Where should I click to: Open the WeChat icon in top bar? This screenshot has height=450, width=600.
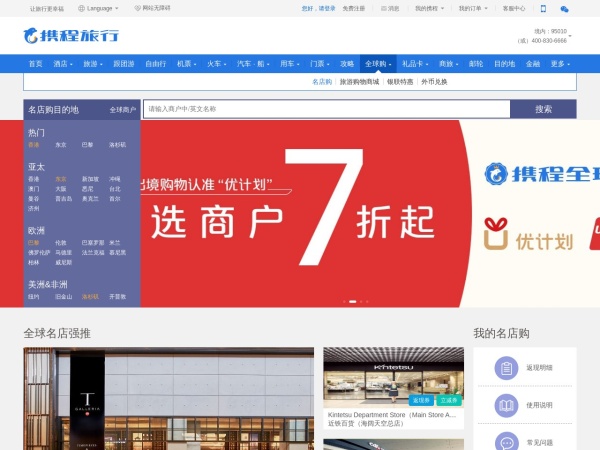pyautogui.click(x=564, y=9)
